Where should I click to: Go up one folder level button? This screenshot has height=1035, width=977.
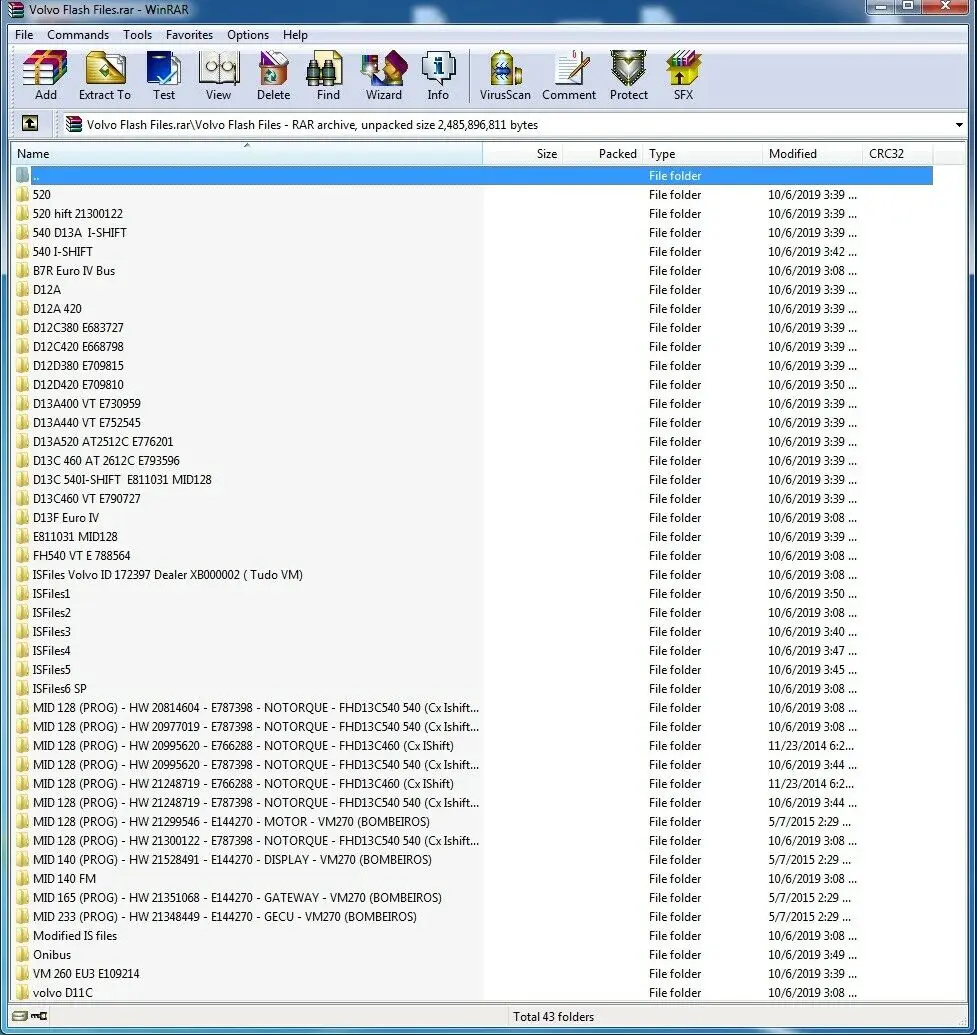[x=30, y=123]
